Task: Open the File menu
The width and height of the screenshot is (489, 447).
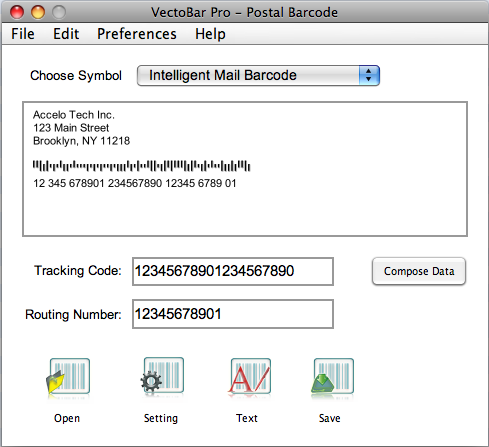Action: (23, 34)
